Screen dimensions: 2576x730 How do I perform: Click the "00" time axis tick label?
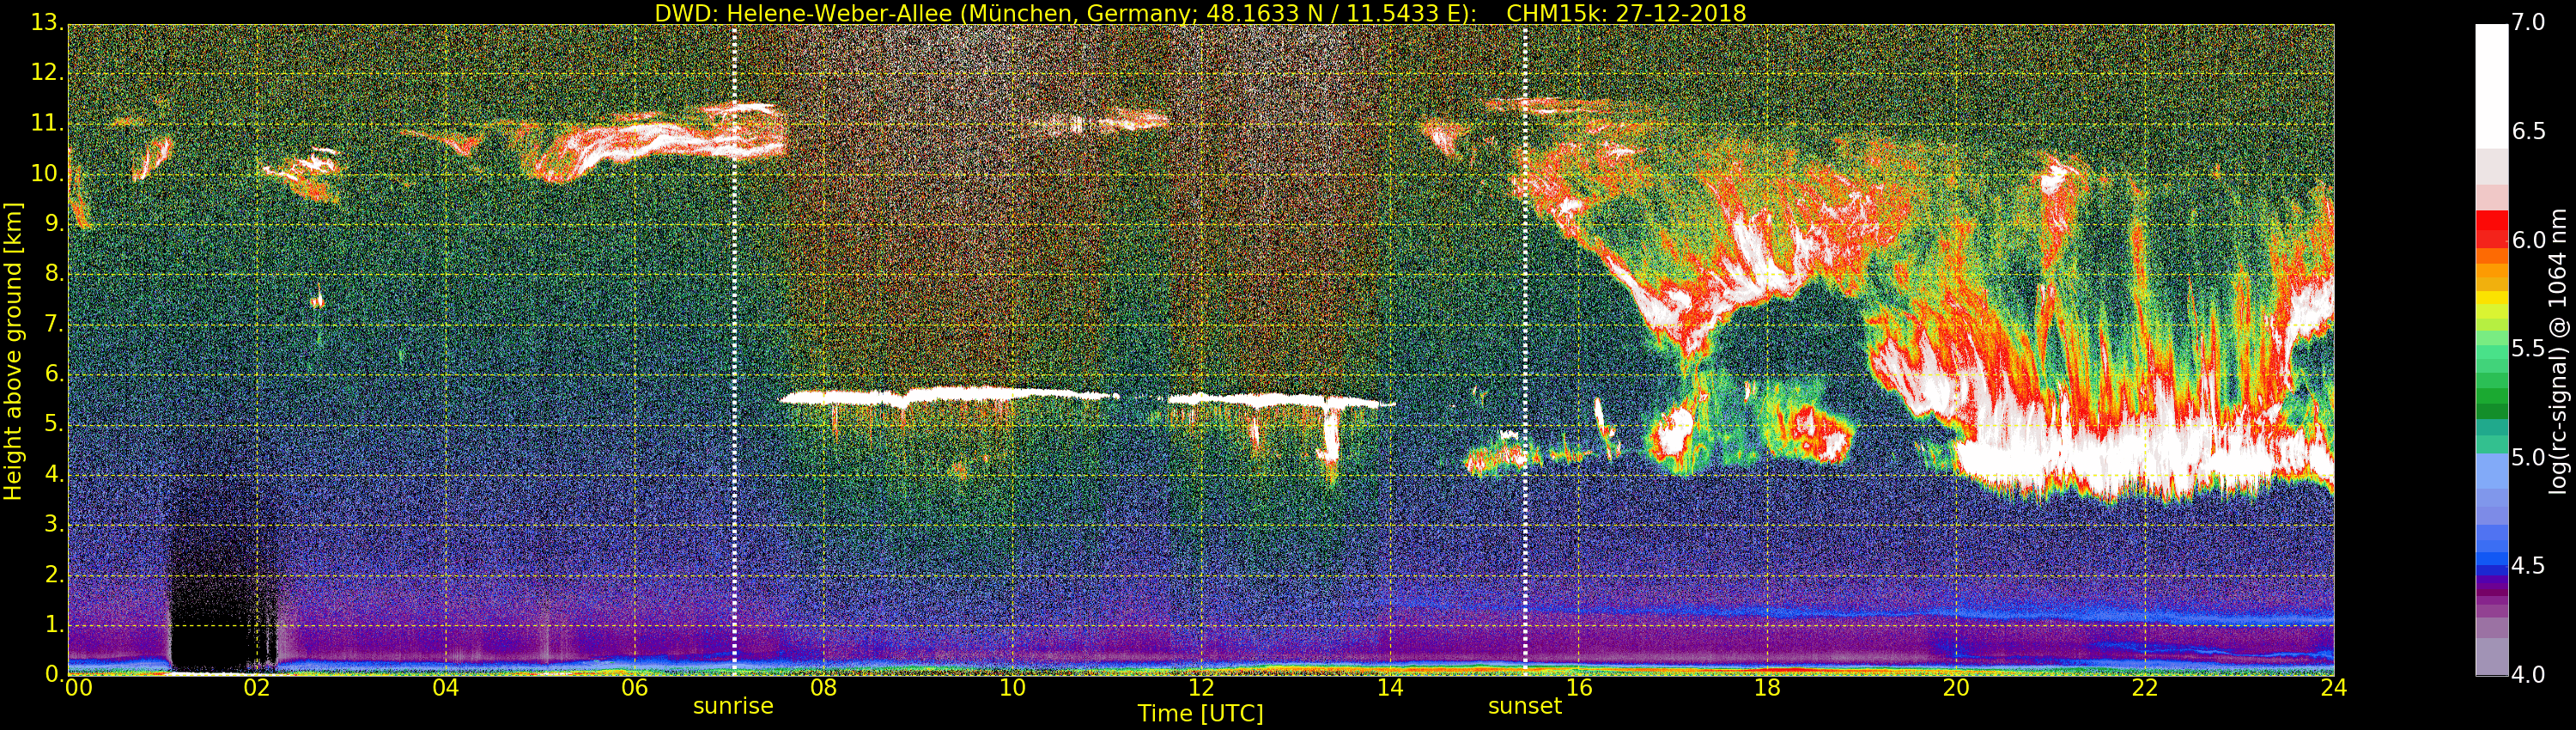click(x=77, y=688)
